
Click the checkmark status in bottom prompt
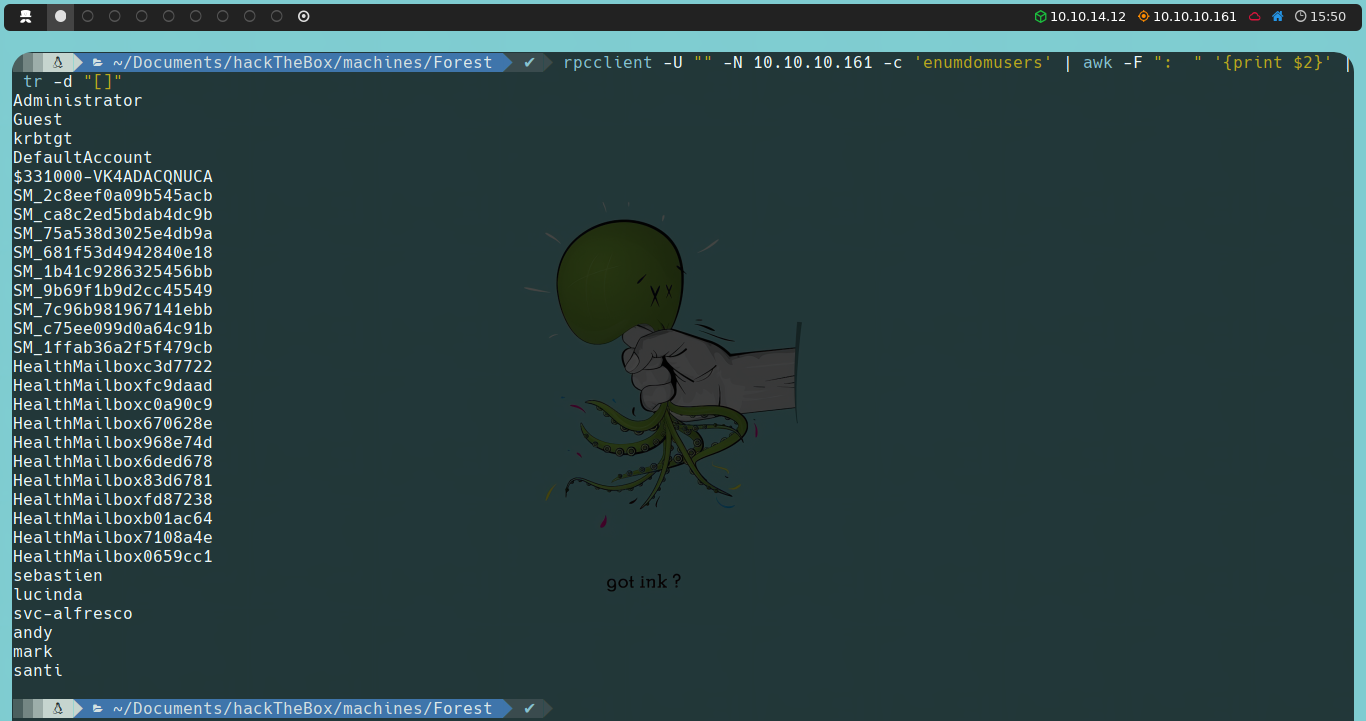529,708
